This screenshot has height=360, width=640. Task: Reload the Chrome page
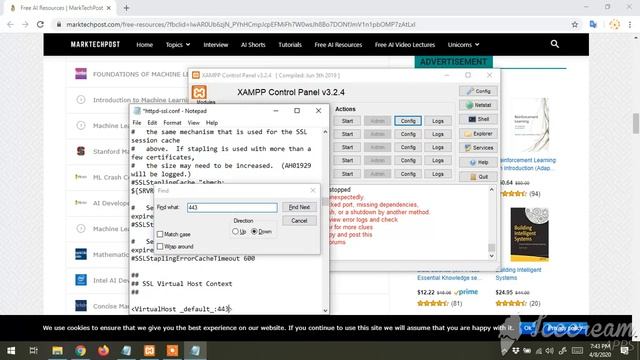[40, 24]
